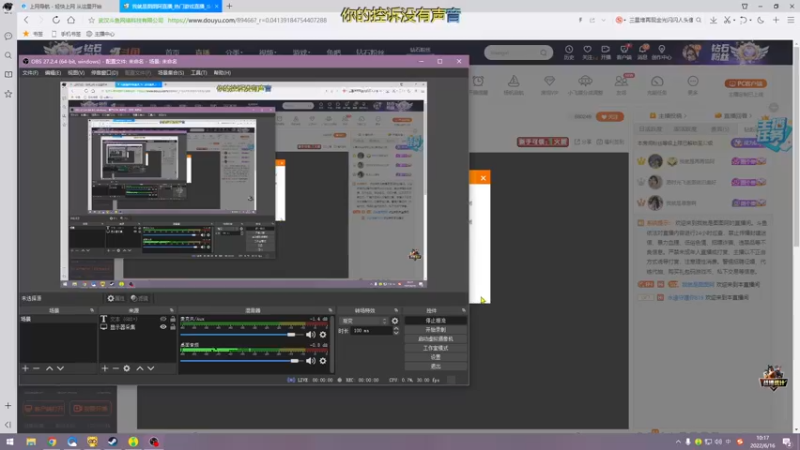Open the 文件(F) menu in OBS
Screen dimensions: 800x450
pos(30,73)
